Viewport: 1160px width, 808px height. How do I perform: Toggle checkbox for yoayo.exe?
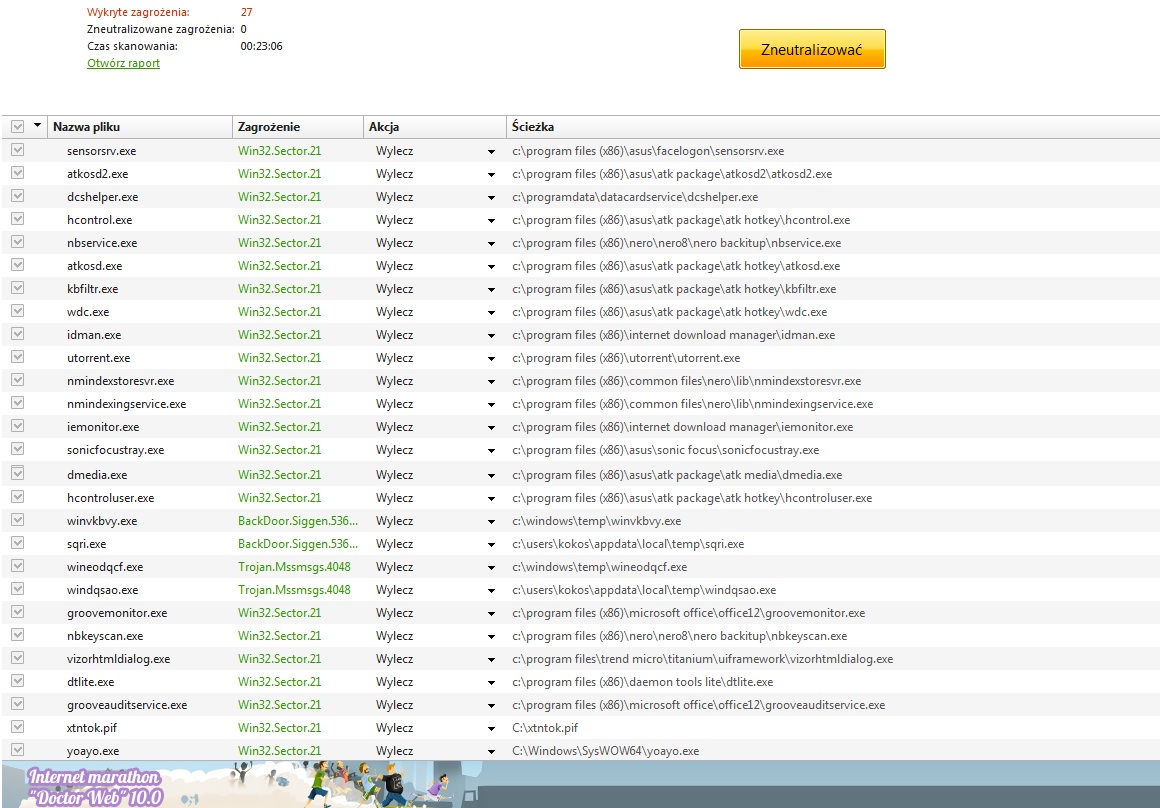(x=18, y=750)
